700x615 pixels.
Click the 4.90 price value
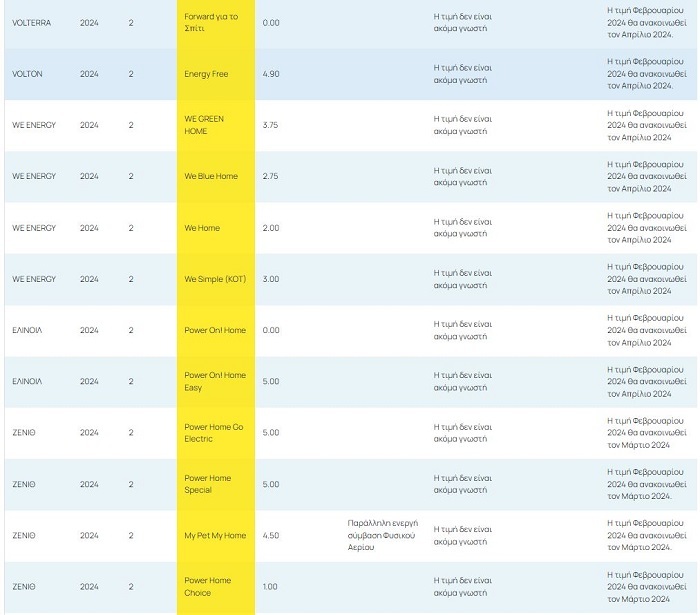pyautogui.click(x=271, y=74)
